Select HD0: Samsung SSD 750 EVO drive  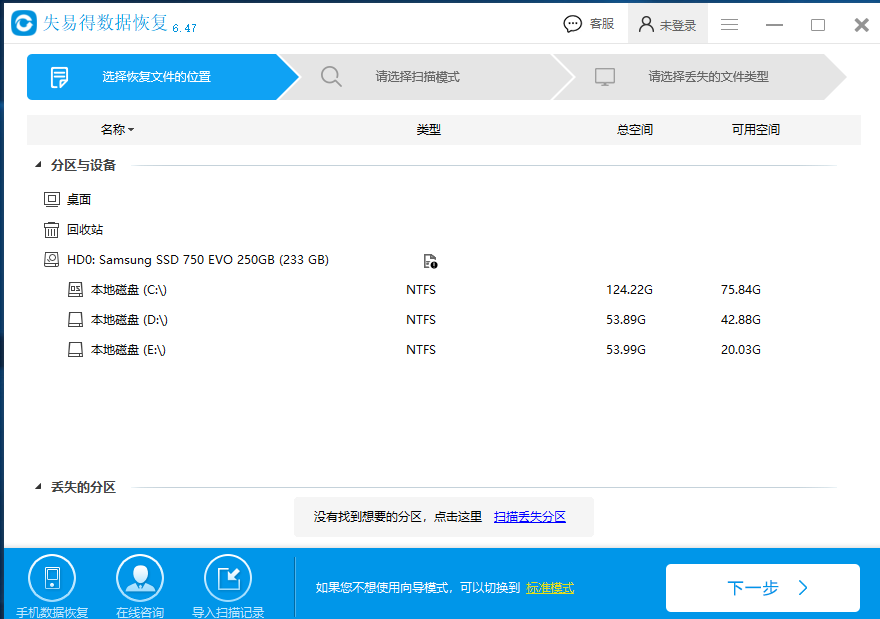(197, 260)
